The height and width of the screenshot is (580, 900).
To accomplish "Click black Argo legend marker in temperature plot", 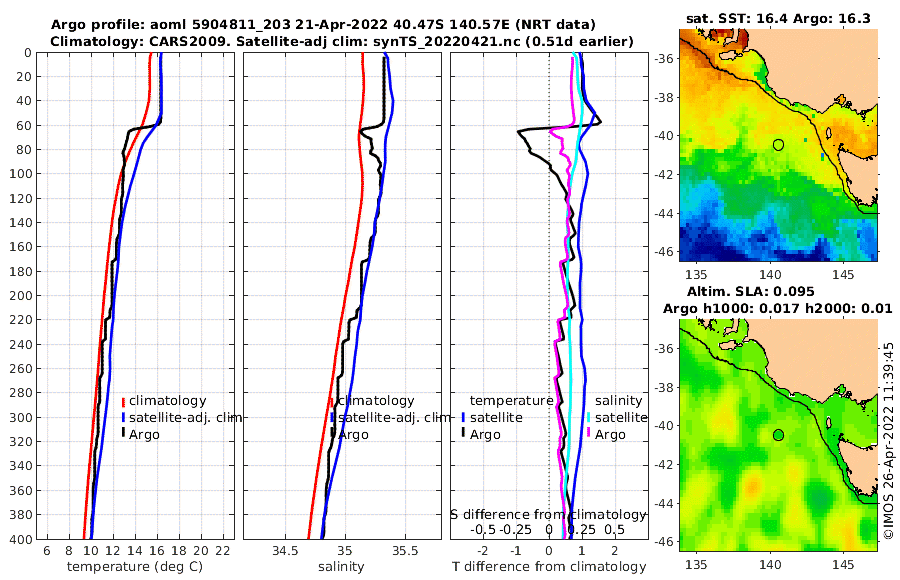I will coord(123,434).
